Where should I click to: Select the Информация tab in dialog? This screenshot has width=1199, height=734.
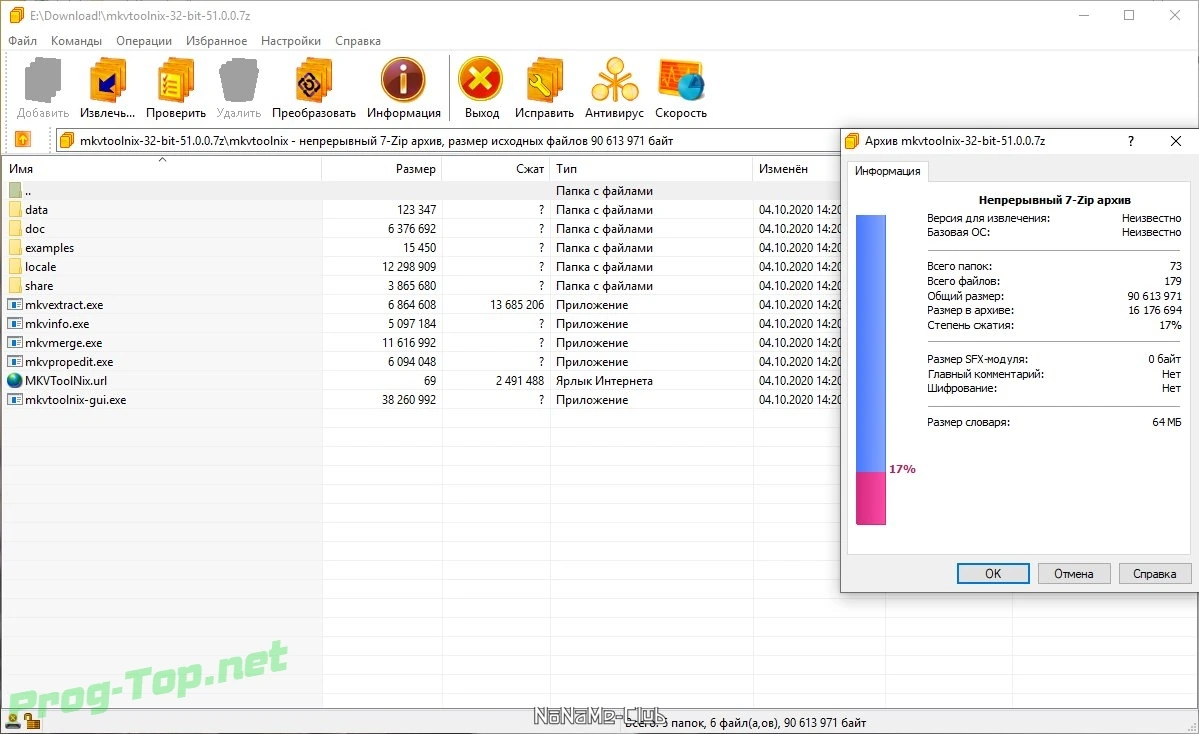[887, 171]
